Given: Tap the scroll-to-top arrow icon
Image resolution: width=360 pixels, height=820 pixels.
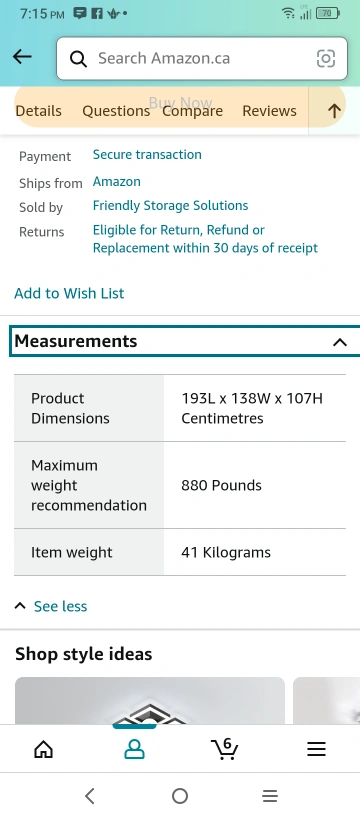Looking at the screenshot, I should 334,110.
